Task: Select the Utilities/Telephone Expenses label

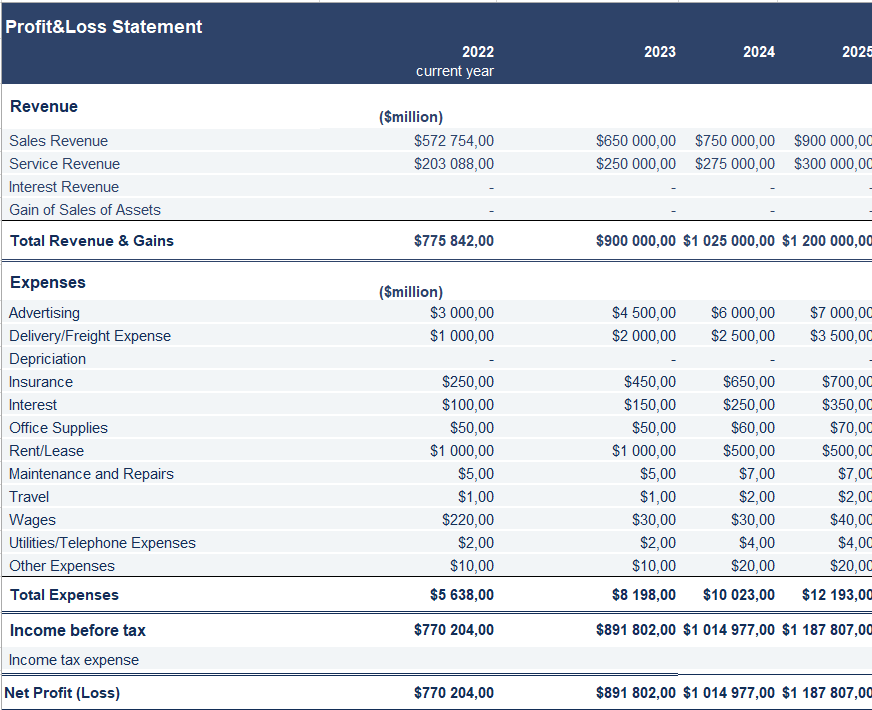Action: click(102, 543)
